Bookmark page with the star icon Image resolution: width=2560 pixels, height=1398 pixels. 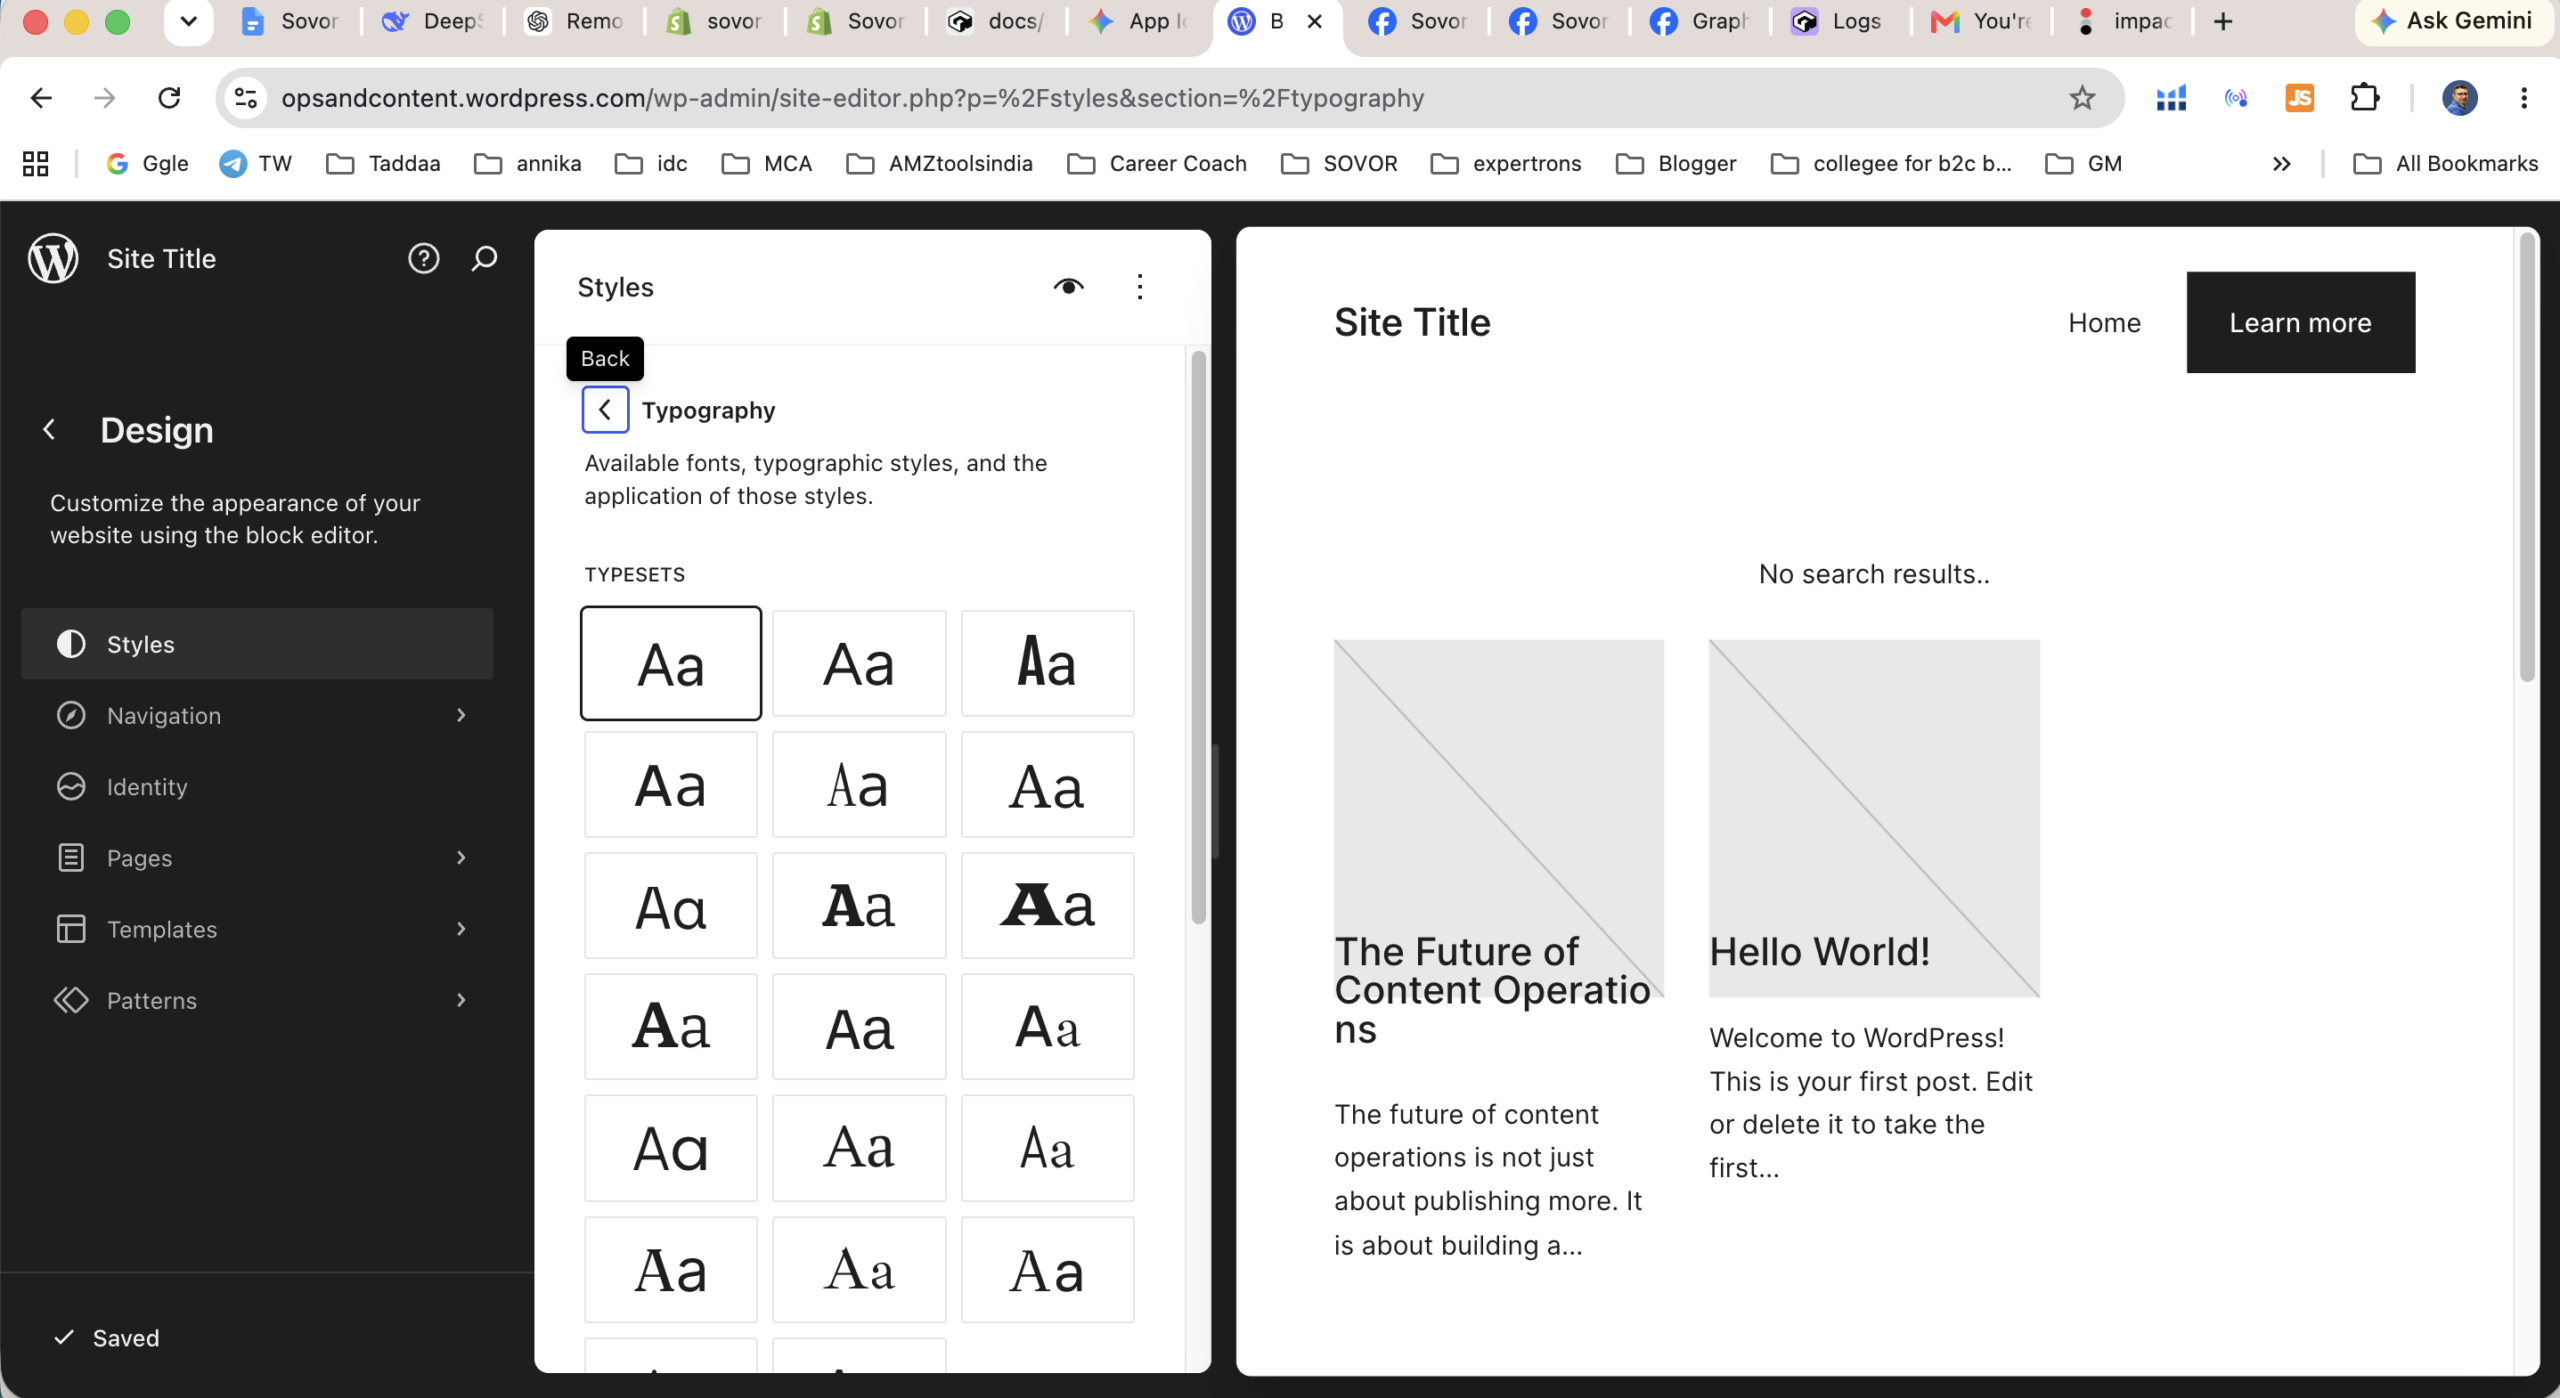pos(2082,98)
